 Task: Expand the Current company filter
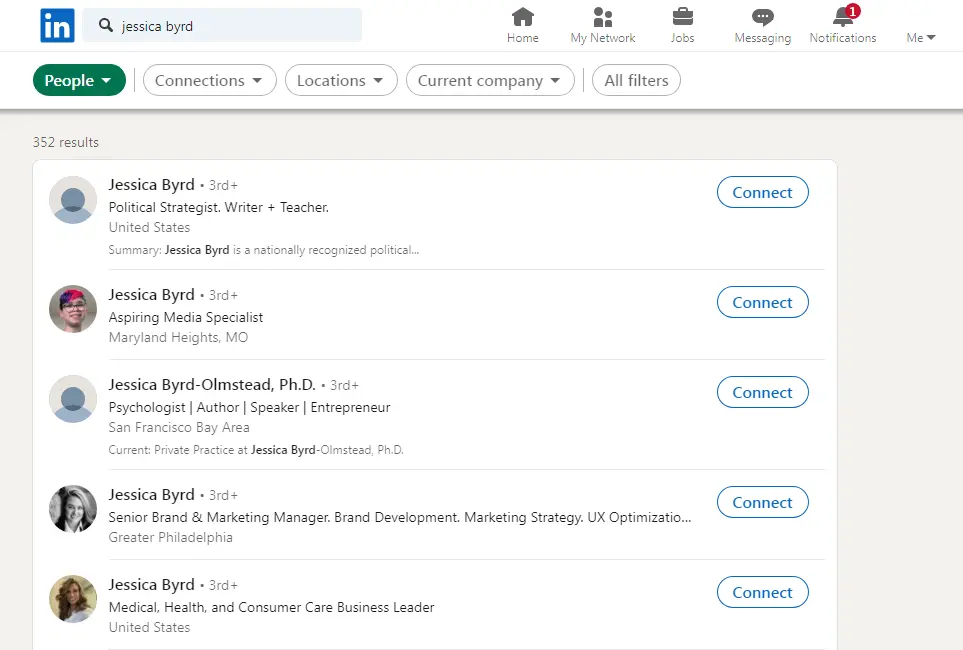click(490, 80)
